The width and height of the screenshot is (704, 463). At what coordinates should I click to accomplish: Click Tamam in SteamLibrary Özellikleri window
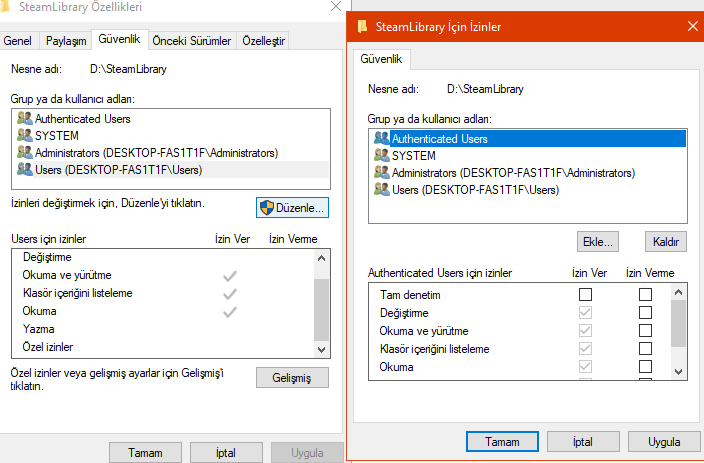coord(145,453)
